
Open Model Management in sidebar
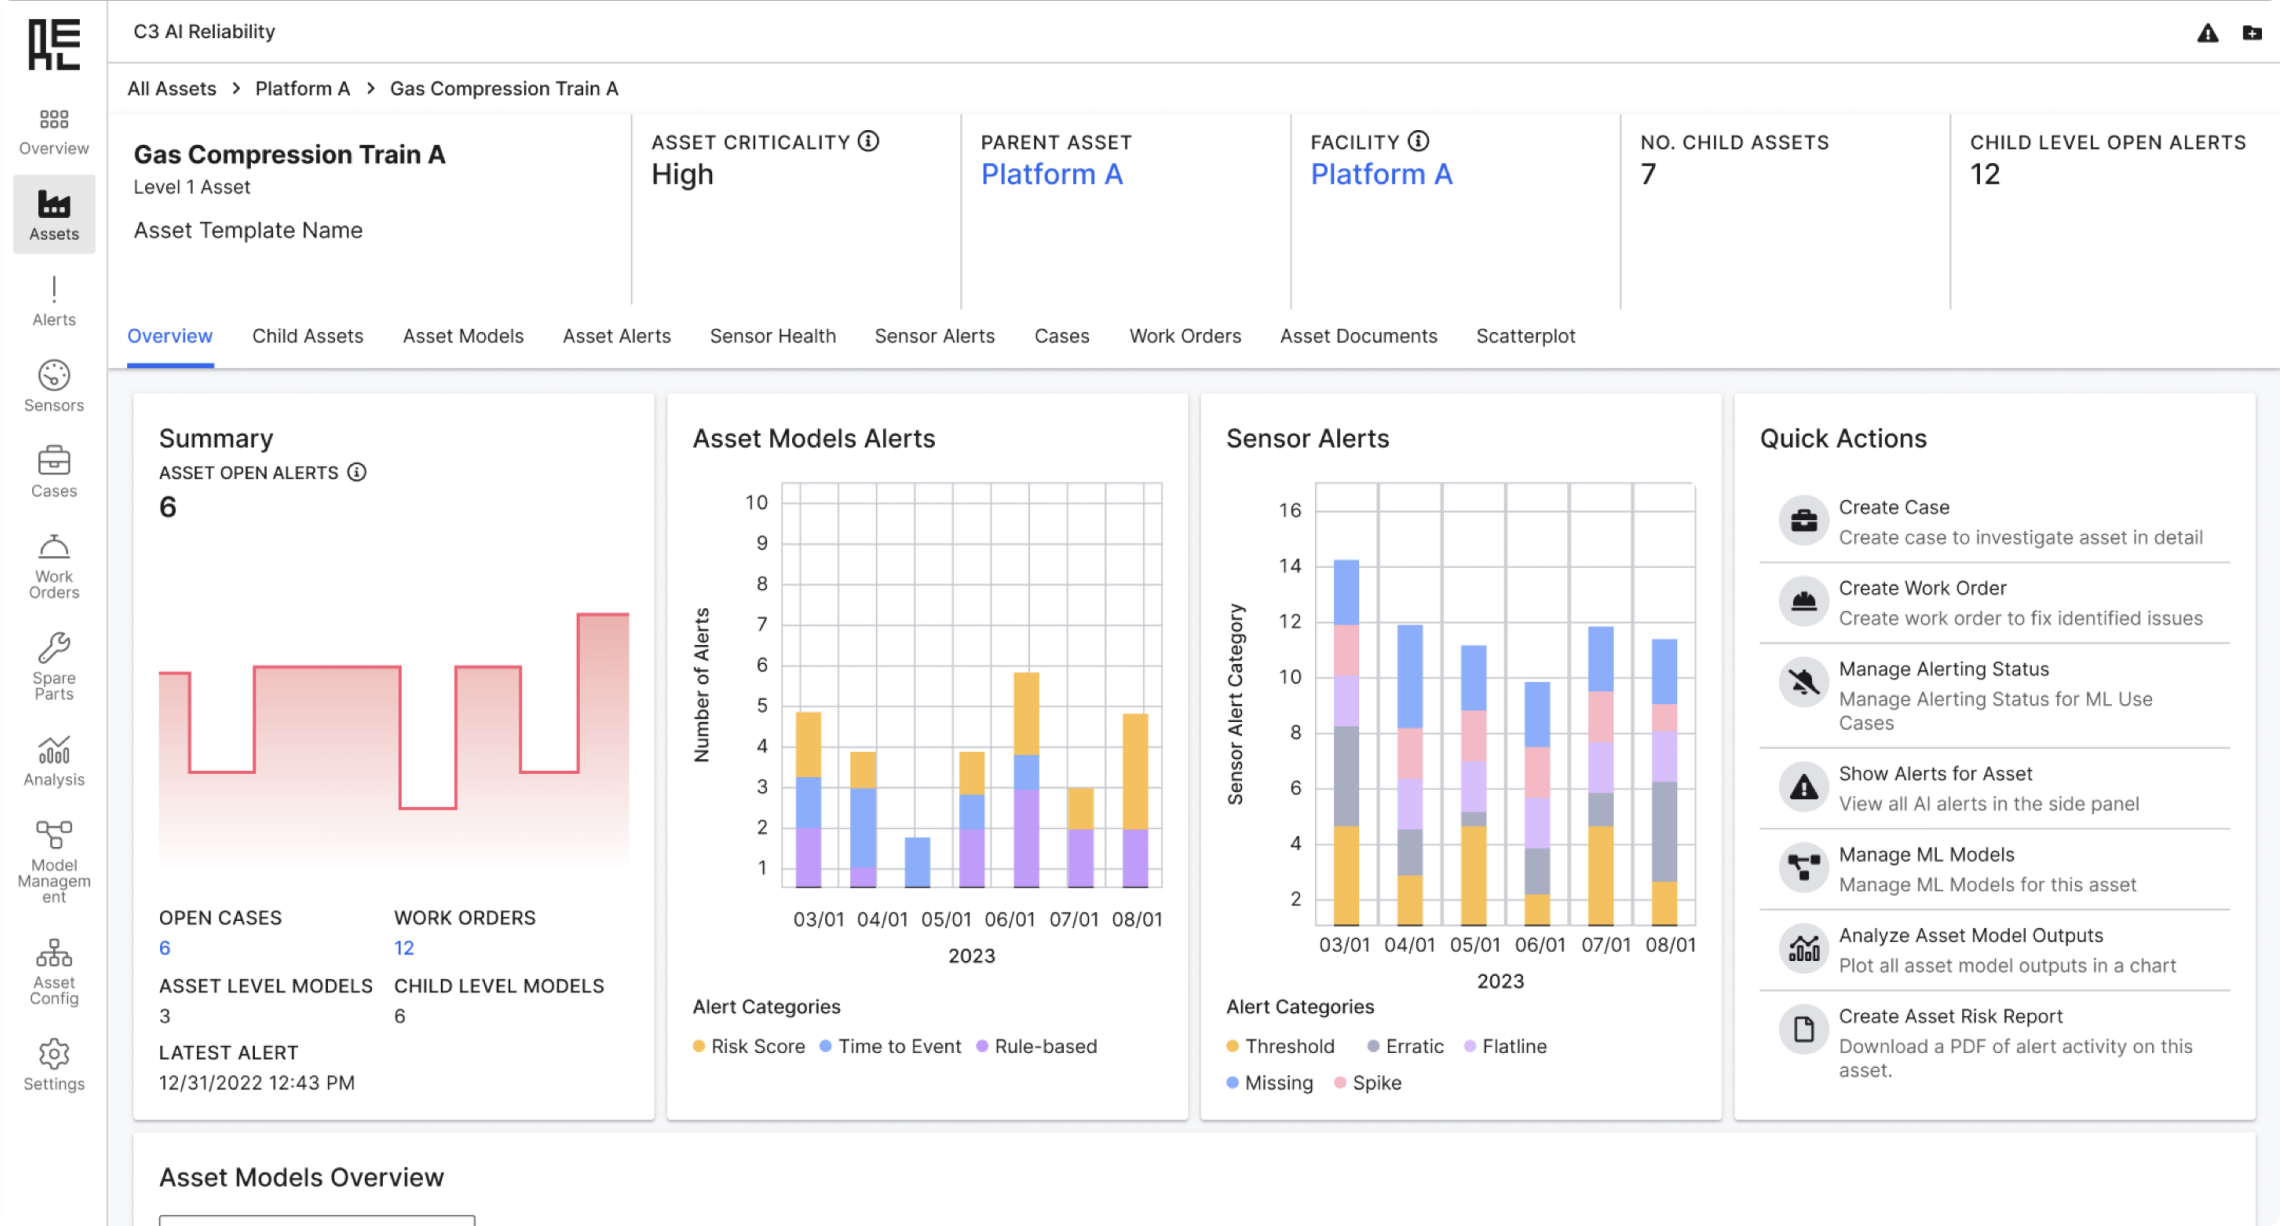[54, 862]
